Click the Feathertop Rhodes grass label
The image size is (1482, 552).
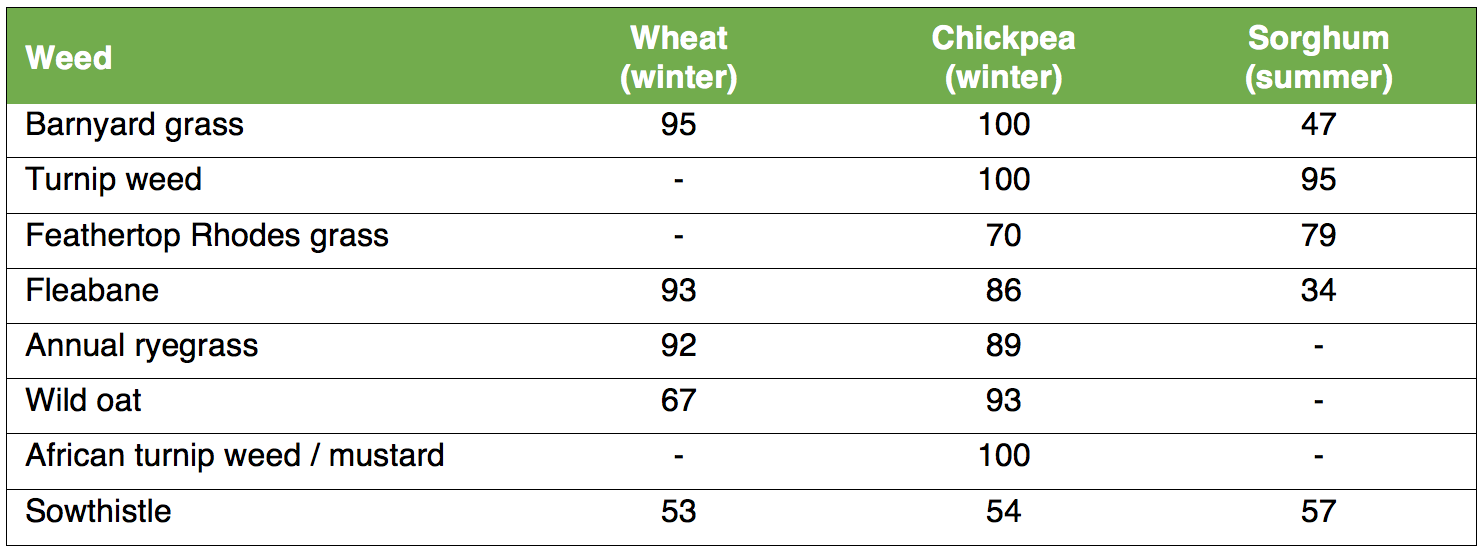coord(207,236)
